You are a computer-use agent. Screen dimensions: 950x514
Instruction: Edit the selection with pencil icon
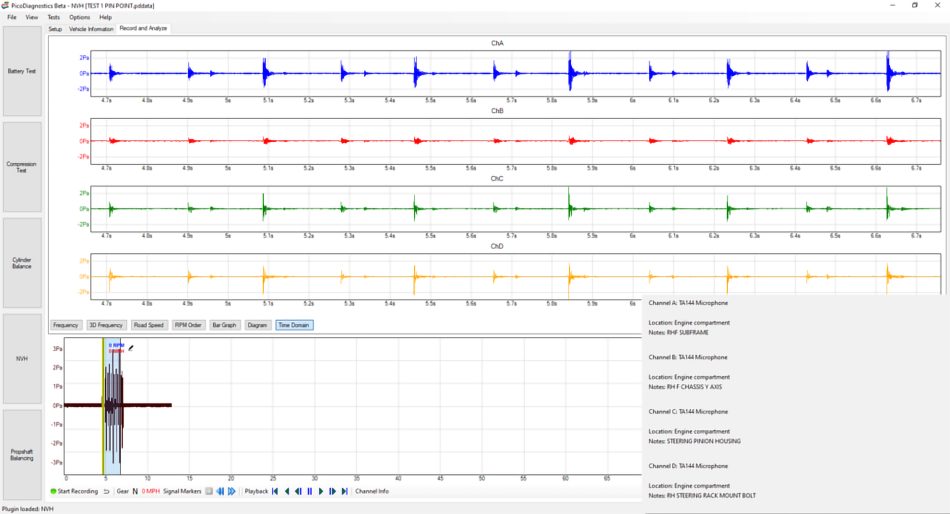point(131,348)
